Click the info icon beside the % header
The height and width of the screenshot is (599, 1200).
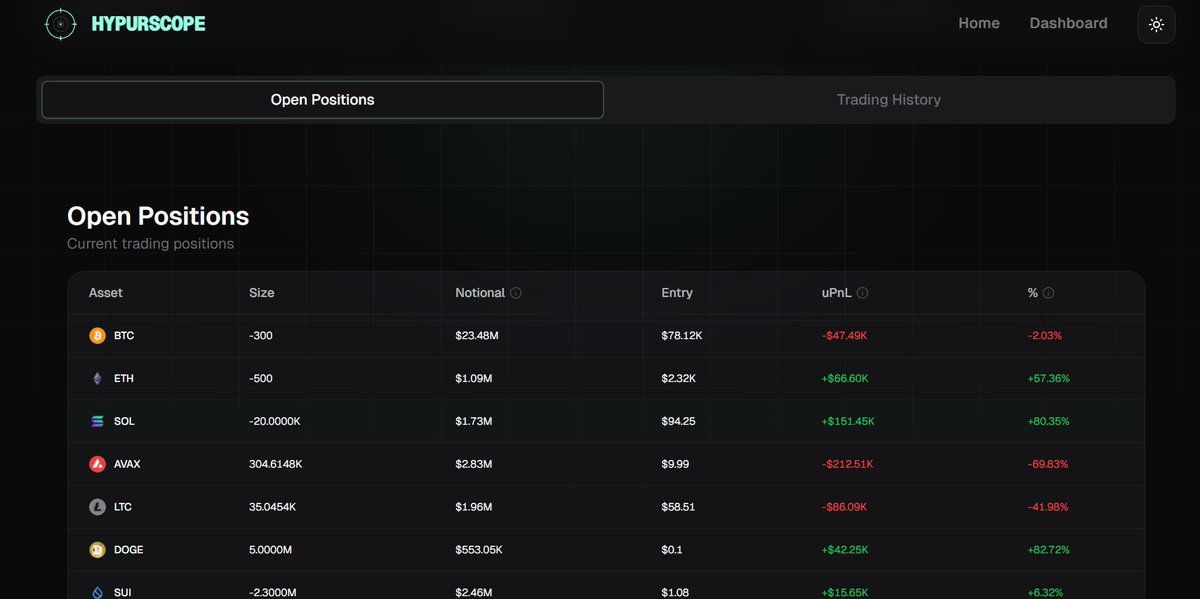1048,293
